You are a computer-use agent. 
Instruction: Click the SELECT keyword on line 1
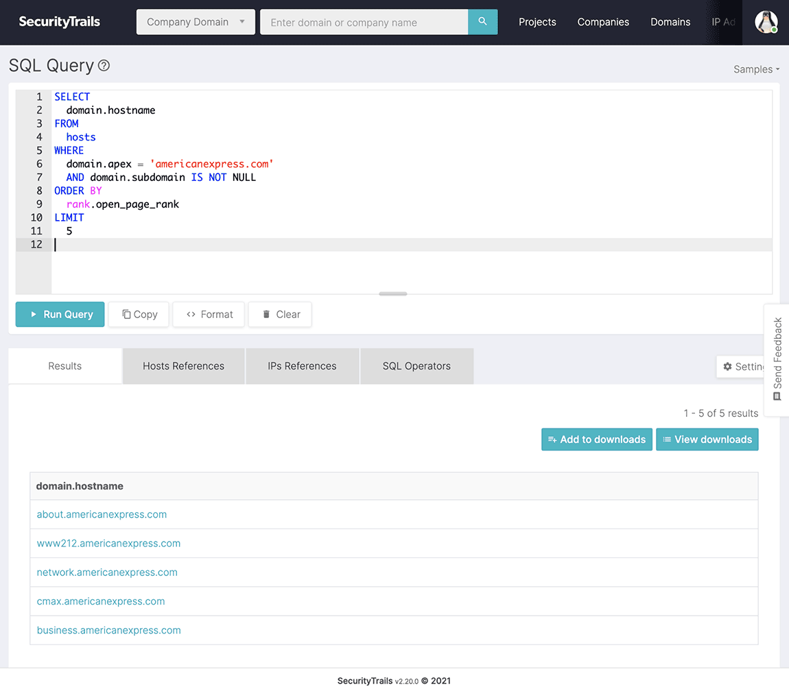[x=72, y=97]
